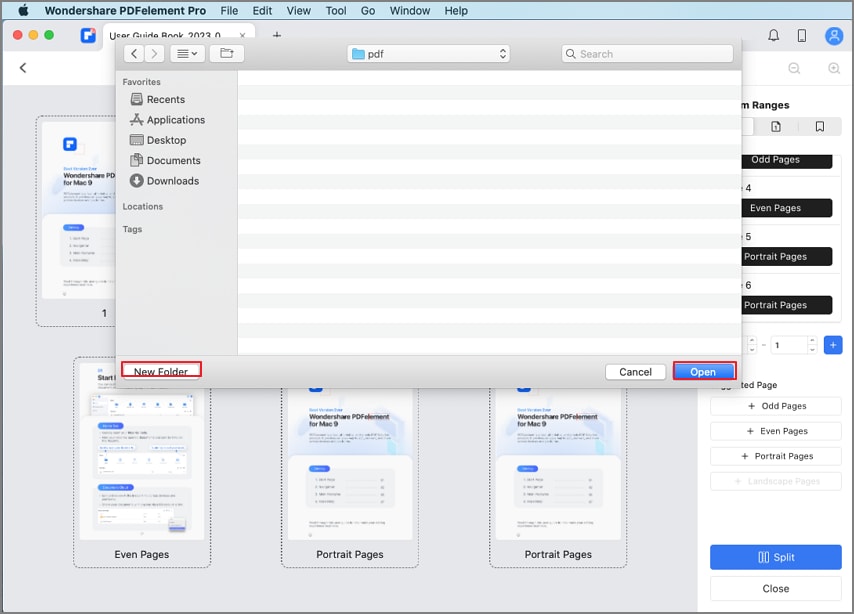Add a new tab with plus icon

pyautogui.click(x=277, y=35)
